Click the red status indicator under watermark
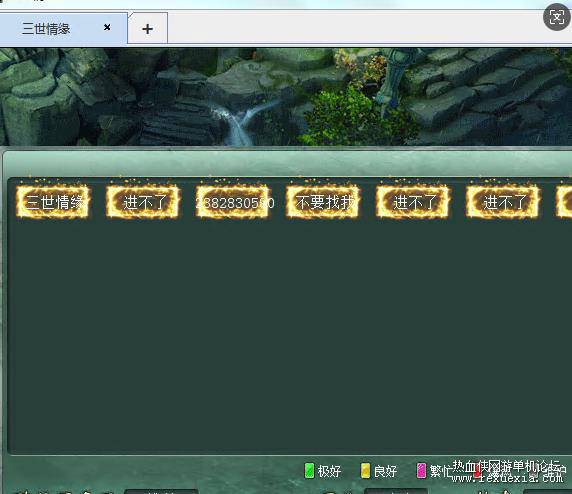 pos(478,472)
